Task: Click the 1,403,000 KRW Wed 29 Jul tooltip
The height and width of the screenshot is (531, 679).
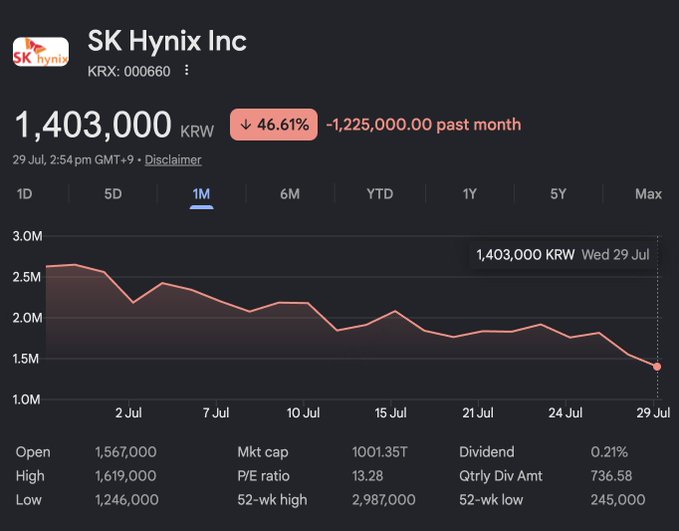Action: [x=563, y=255]
